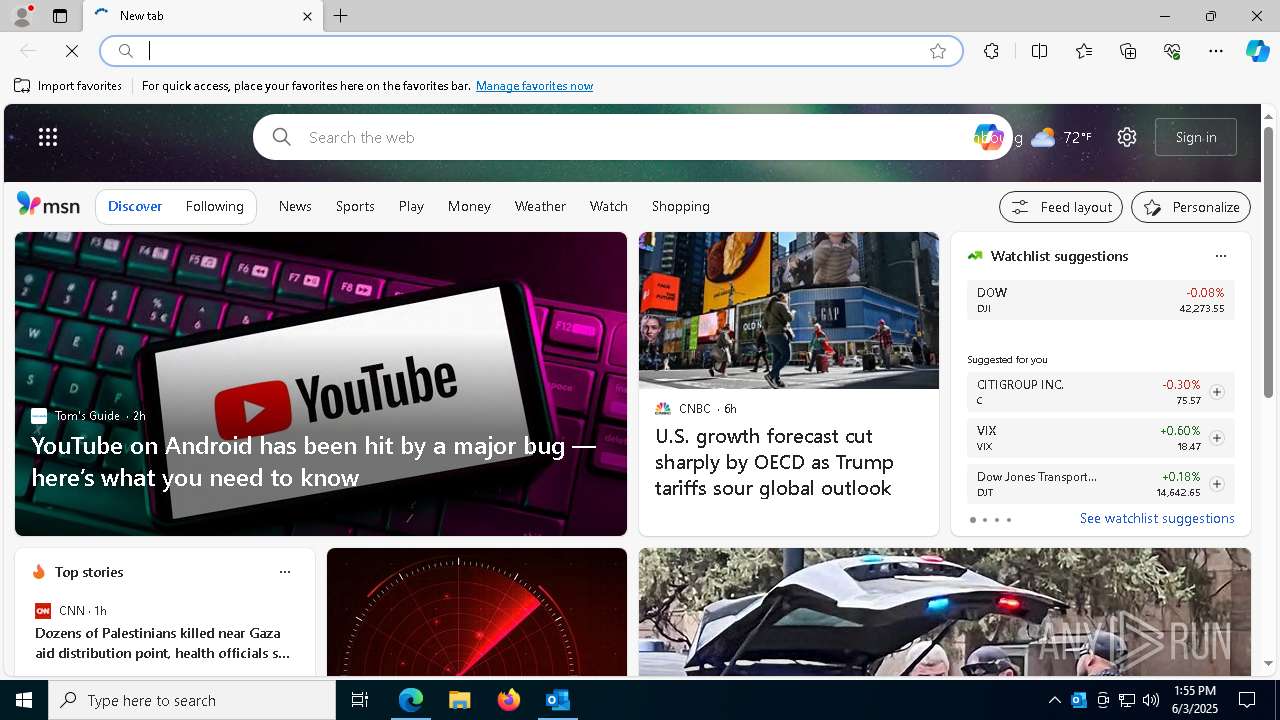Viewport: 1280px width, 720px height.
Task: Open File Explorer from taskbar
Action: (459, 700)
